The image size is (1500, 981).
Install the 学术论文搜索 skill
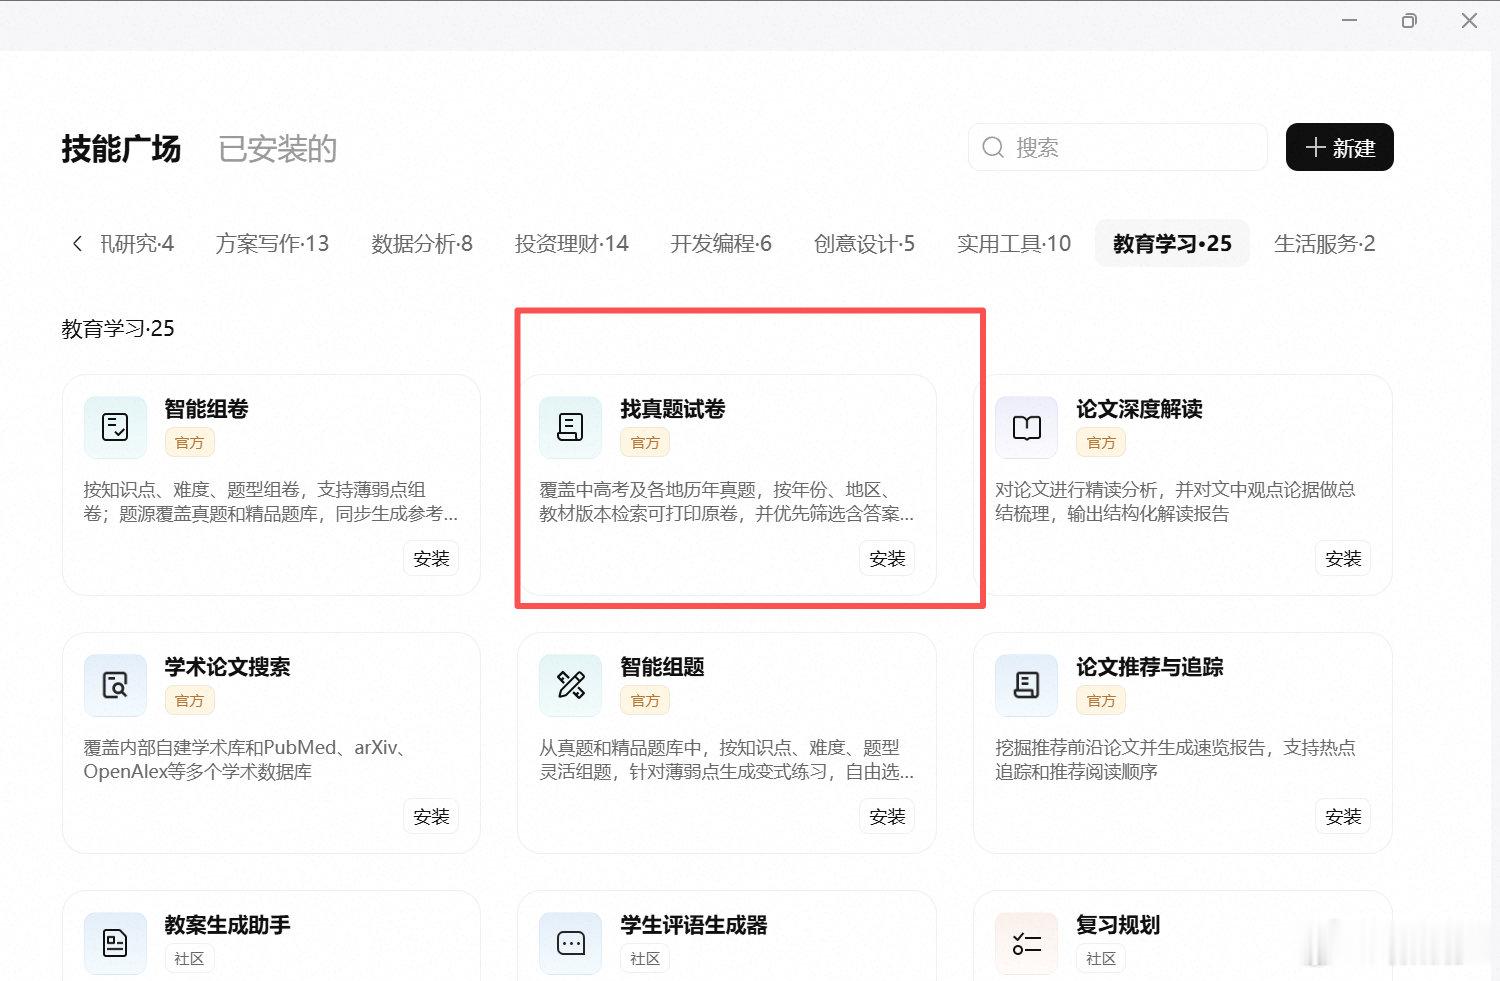point(431,817)
